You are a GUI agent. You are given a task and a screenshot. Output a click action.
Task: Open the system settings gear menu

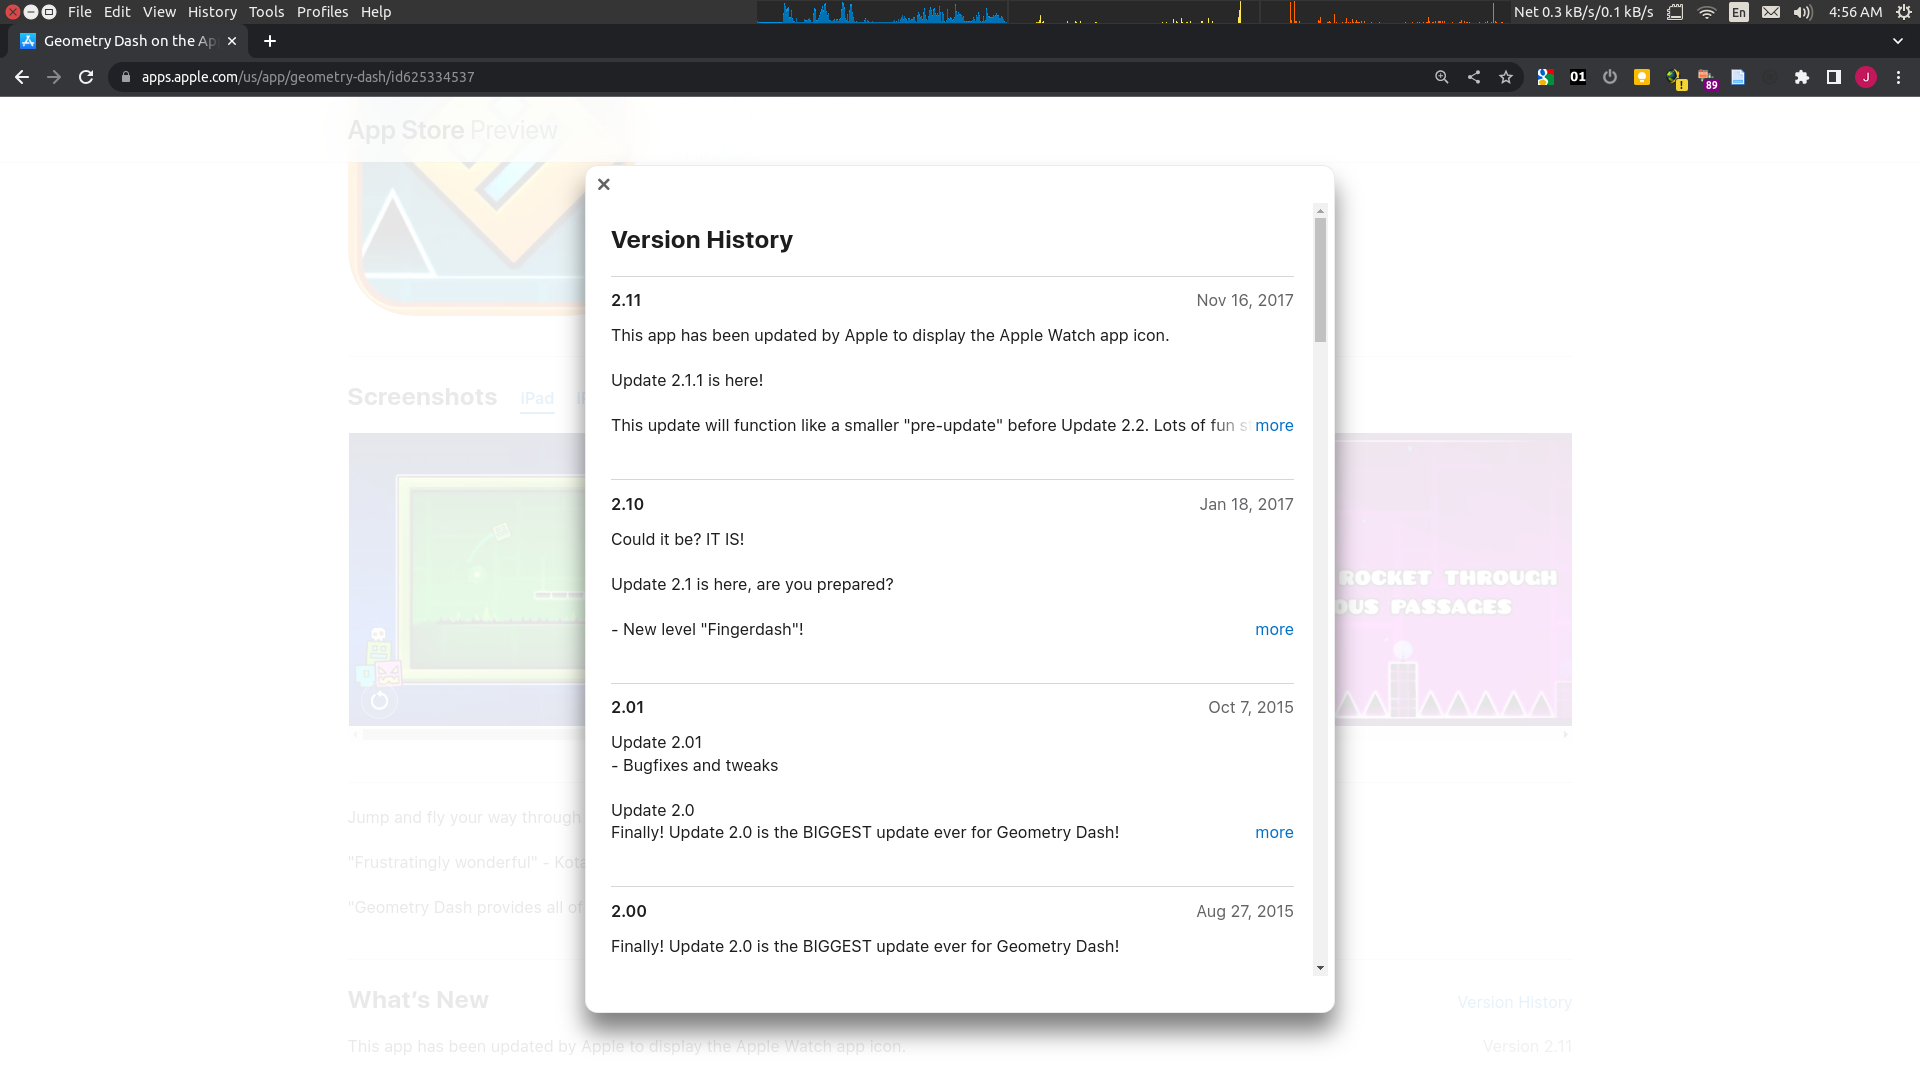click(x=1904, y=12)
